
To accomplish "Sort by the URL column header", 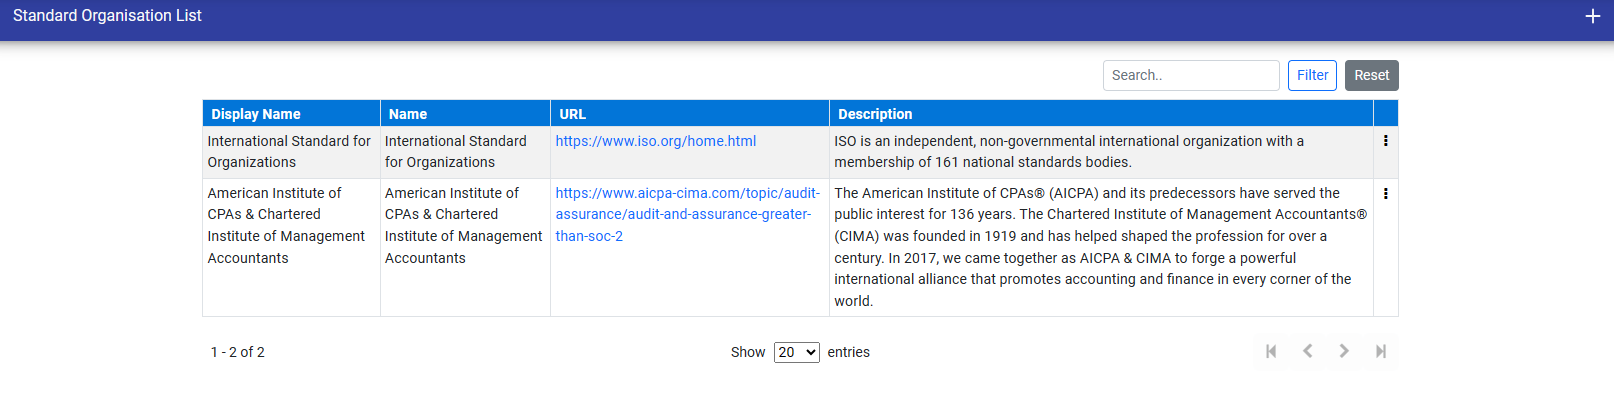I will pos(573,114).
